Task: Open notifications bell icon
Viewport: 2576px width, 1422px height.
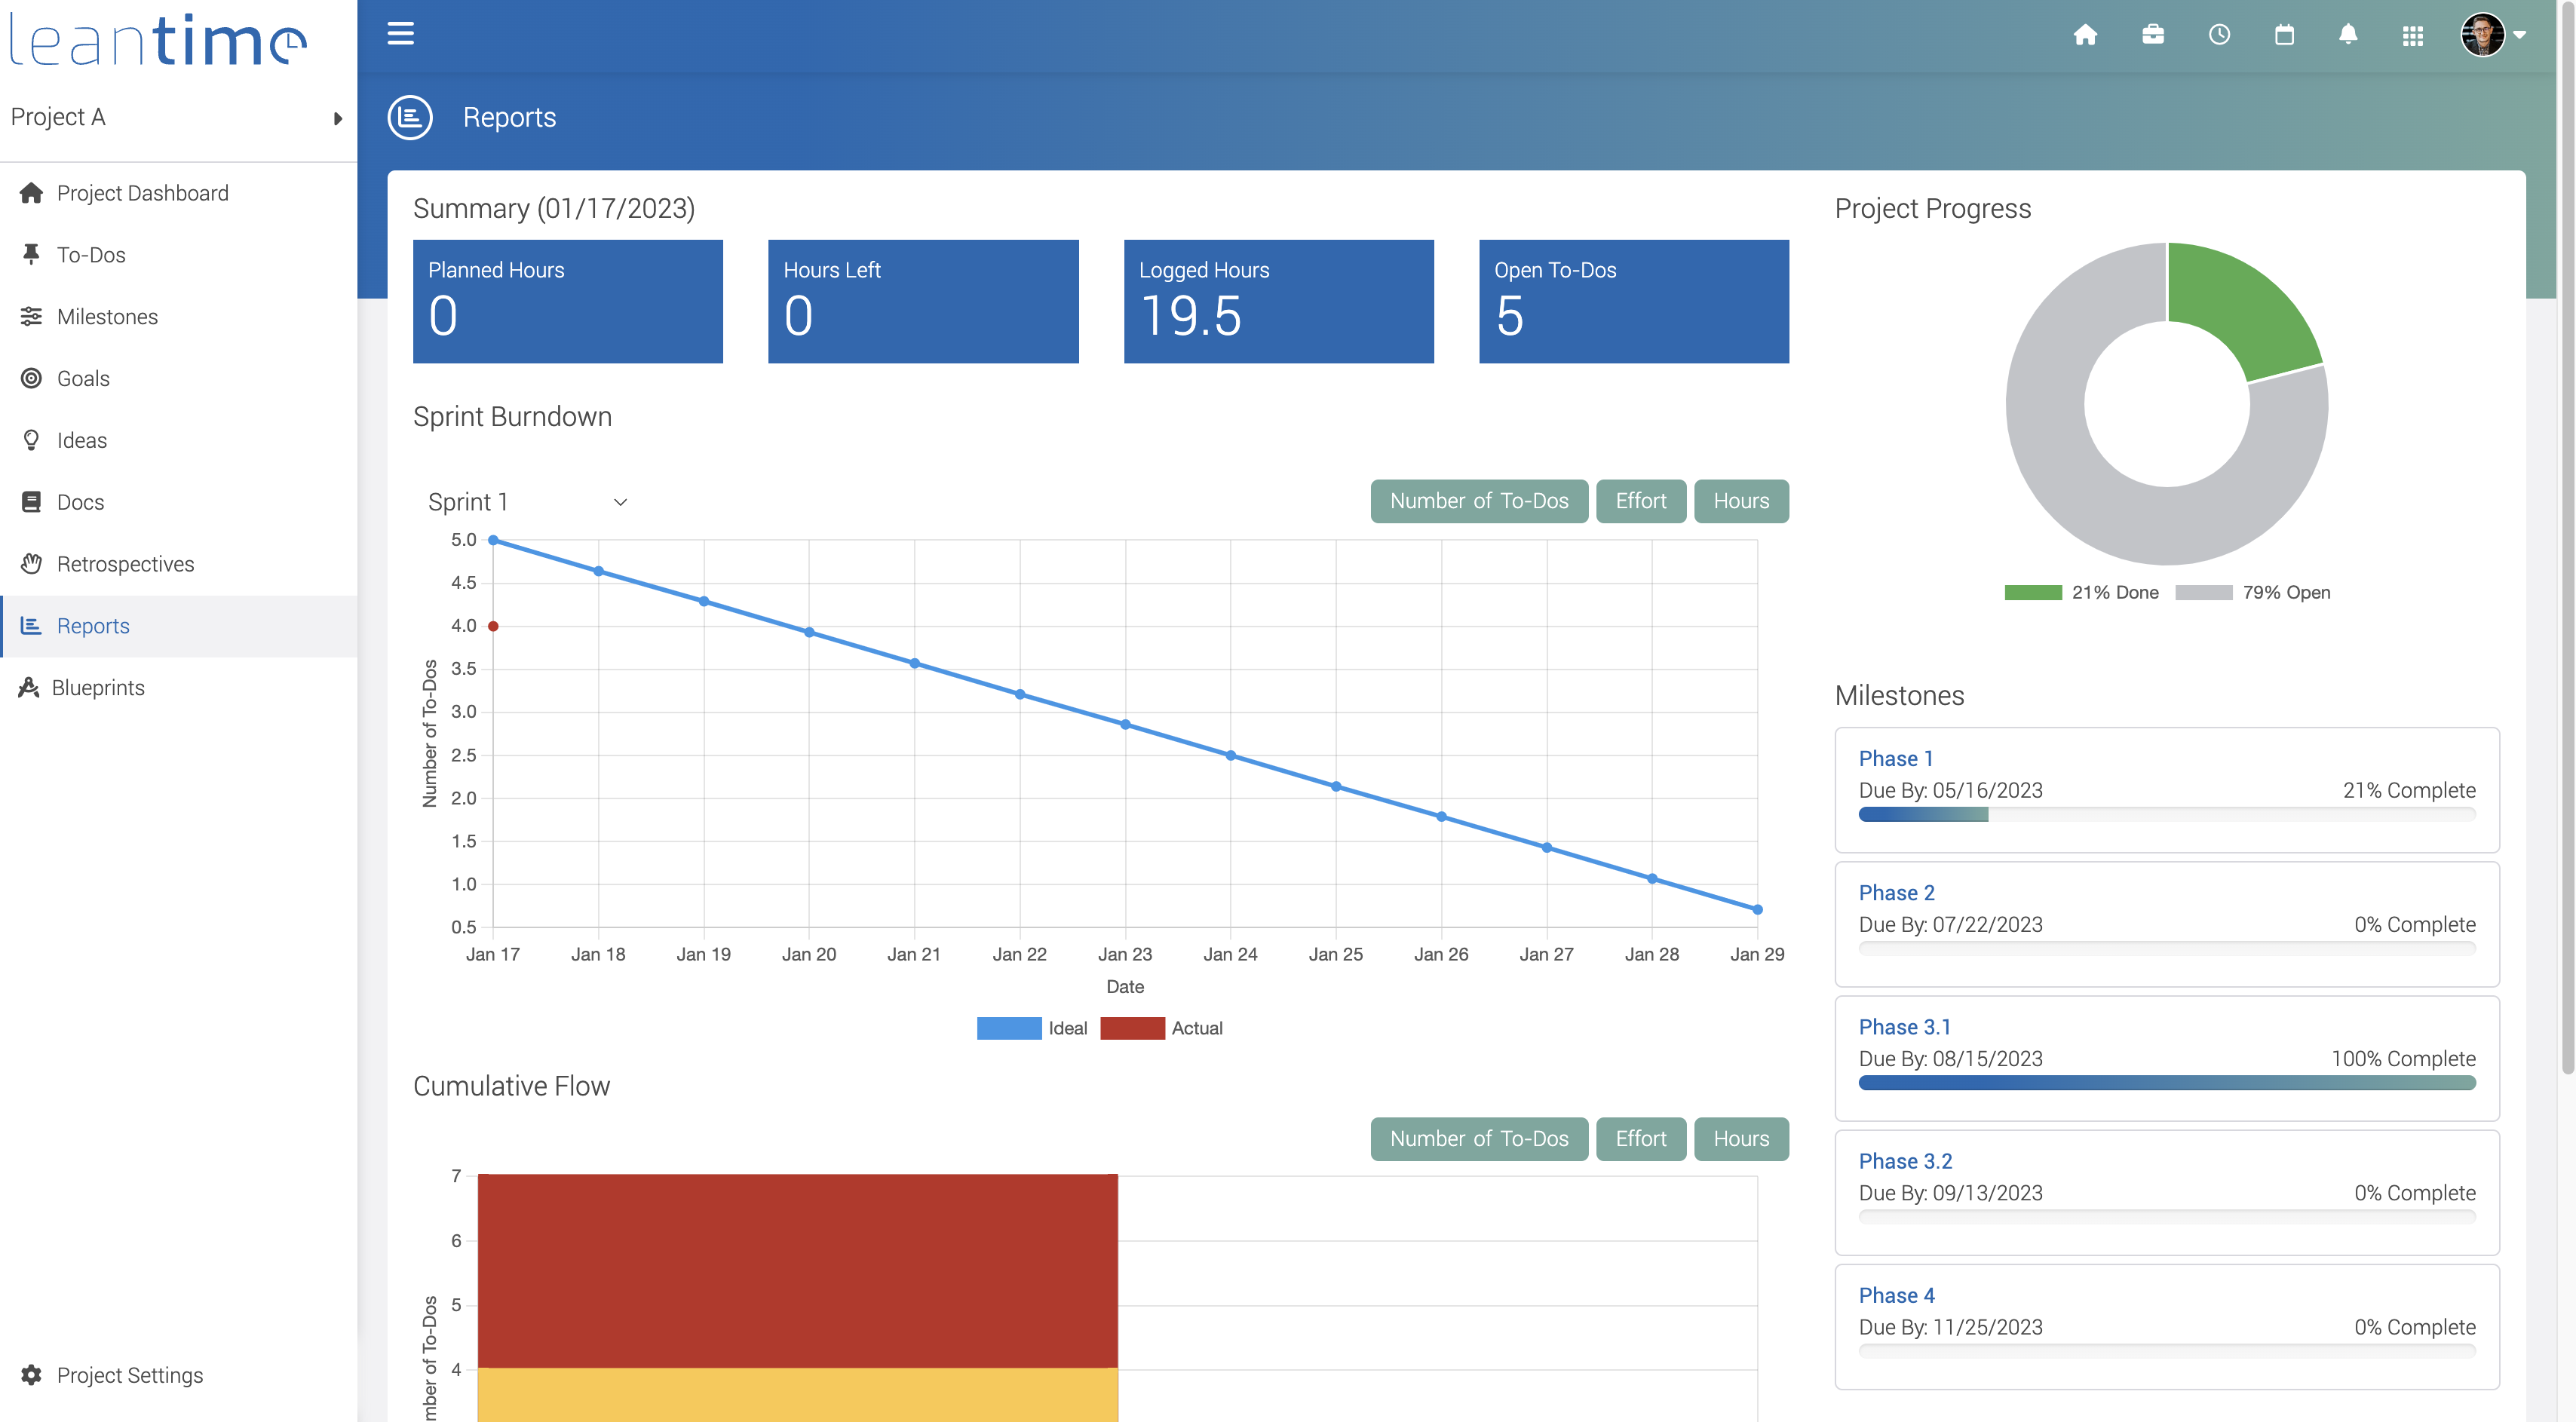Action: 2348,35
